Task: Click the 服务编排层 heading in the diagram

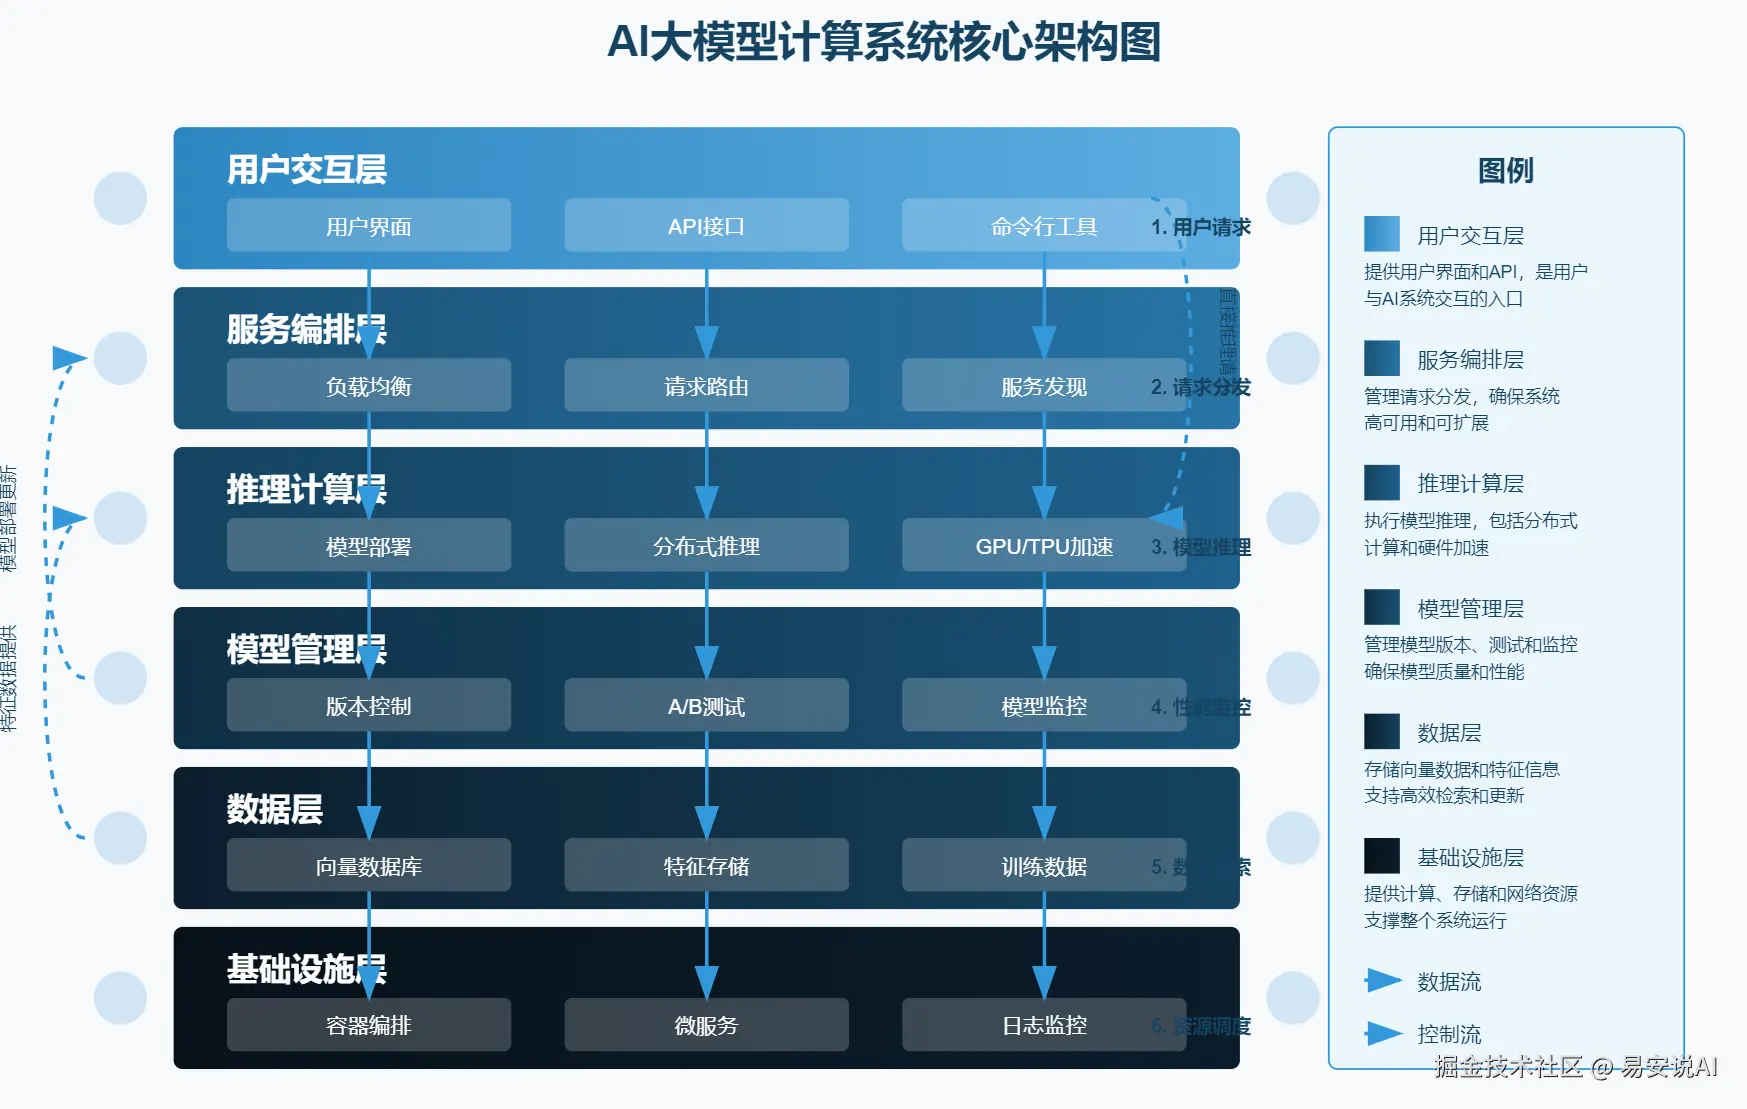Action: coord(307,329)
